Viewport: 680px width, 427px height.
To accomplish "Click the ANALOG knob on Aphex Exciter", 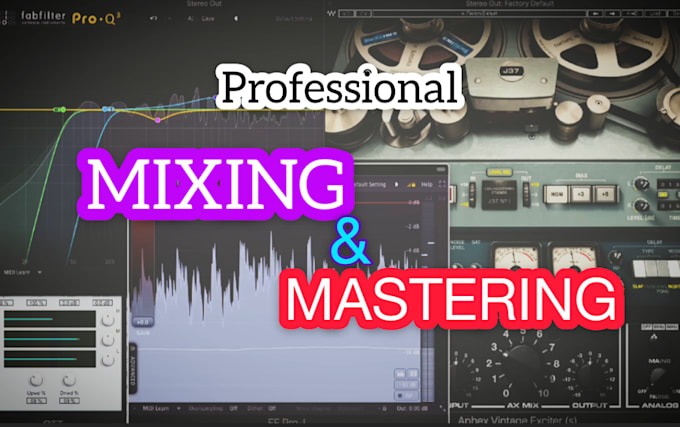I will pyautogui.click(x=659, y=378).
